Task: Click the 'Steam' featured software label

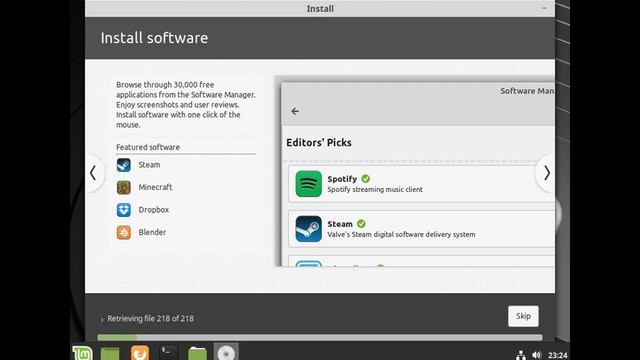Action: point(149,165)
